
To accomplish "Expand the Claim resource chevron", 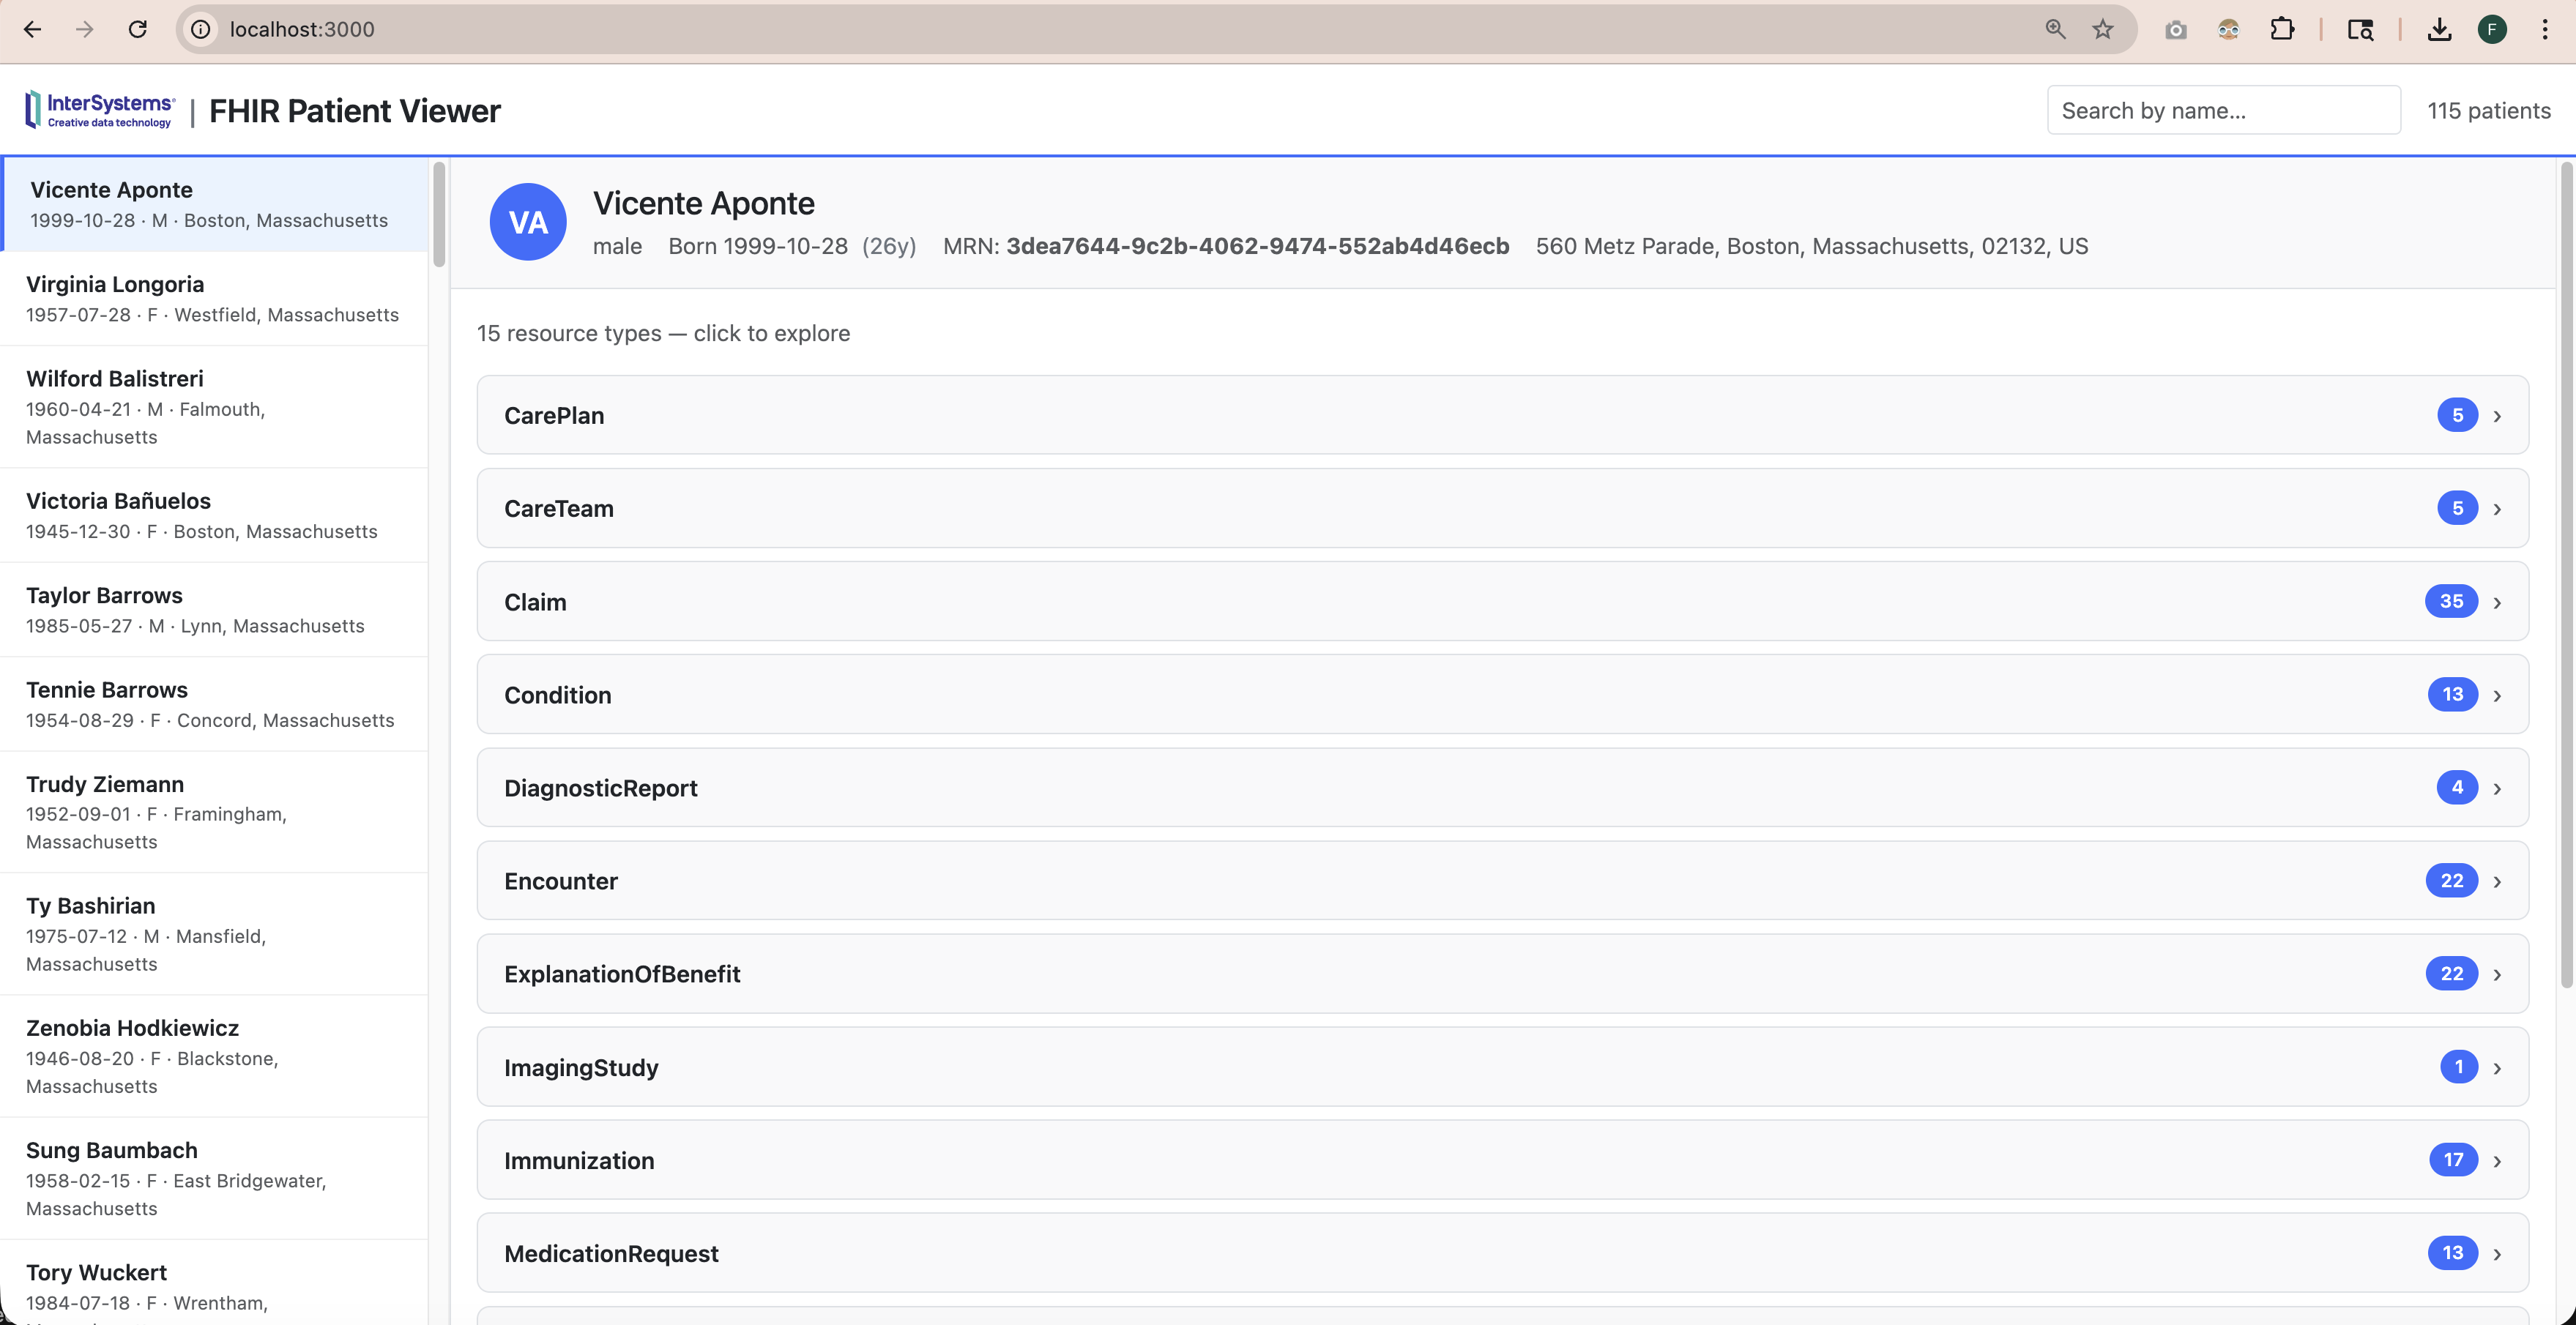I will pos(2497,602).
